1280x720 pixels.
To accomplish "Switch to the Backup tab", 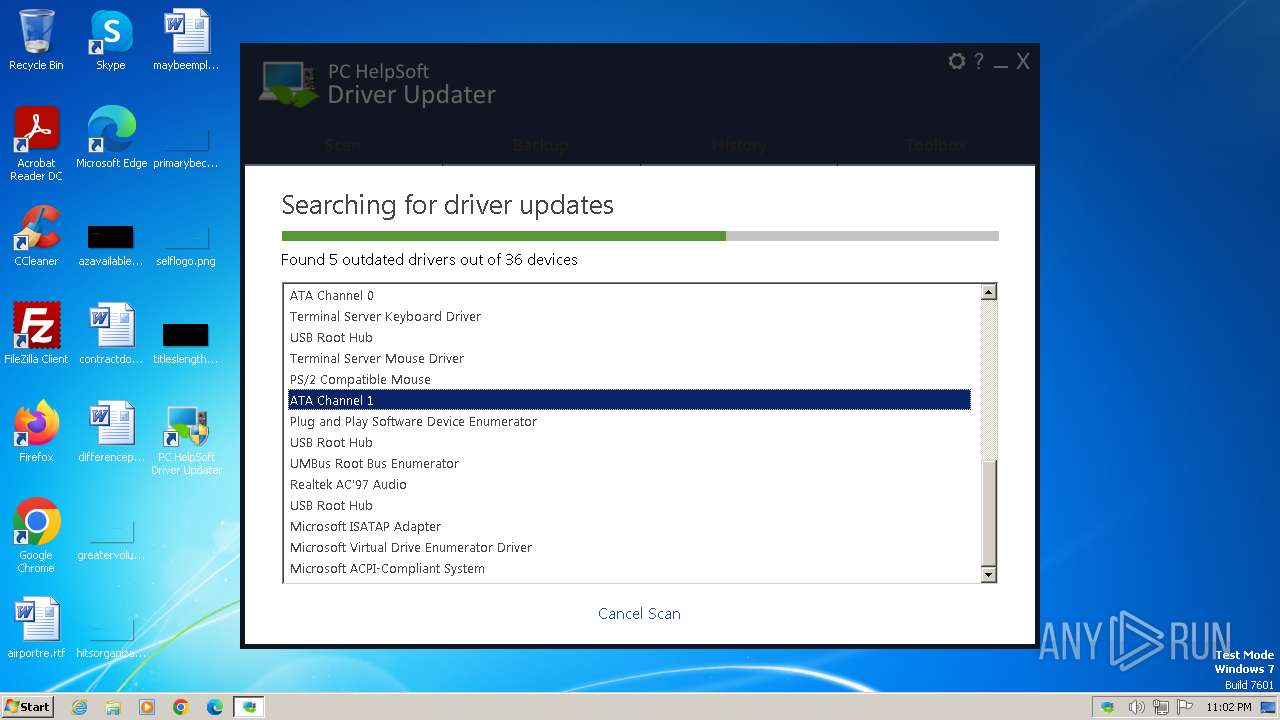I will coord(540,145).
